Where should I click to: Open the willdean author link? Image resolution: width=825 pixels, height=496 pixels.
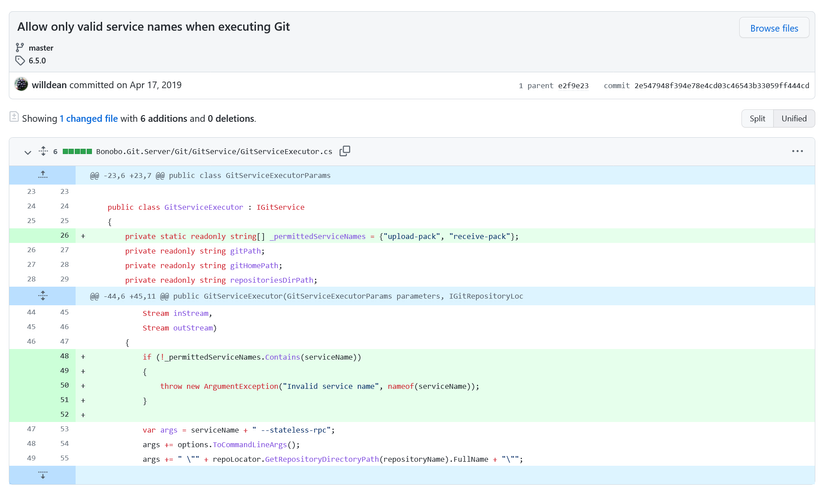49,85
